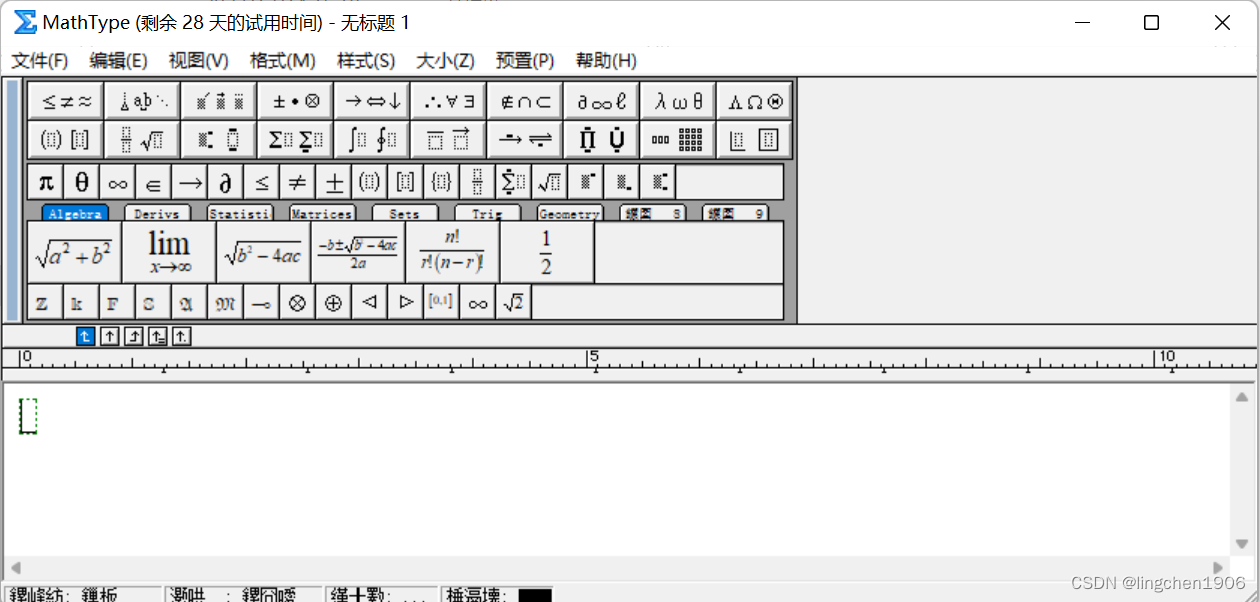Insert the circled plus symbol
Image resolution: width=1260 pixels, height=602 pixels.
click(x=333, y=302)
